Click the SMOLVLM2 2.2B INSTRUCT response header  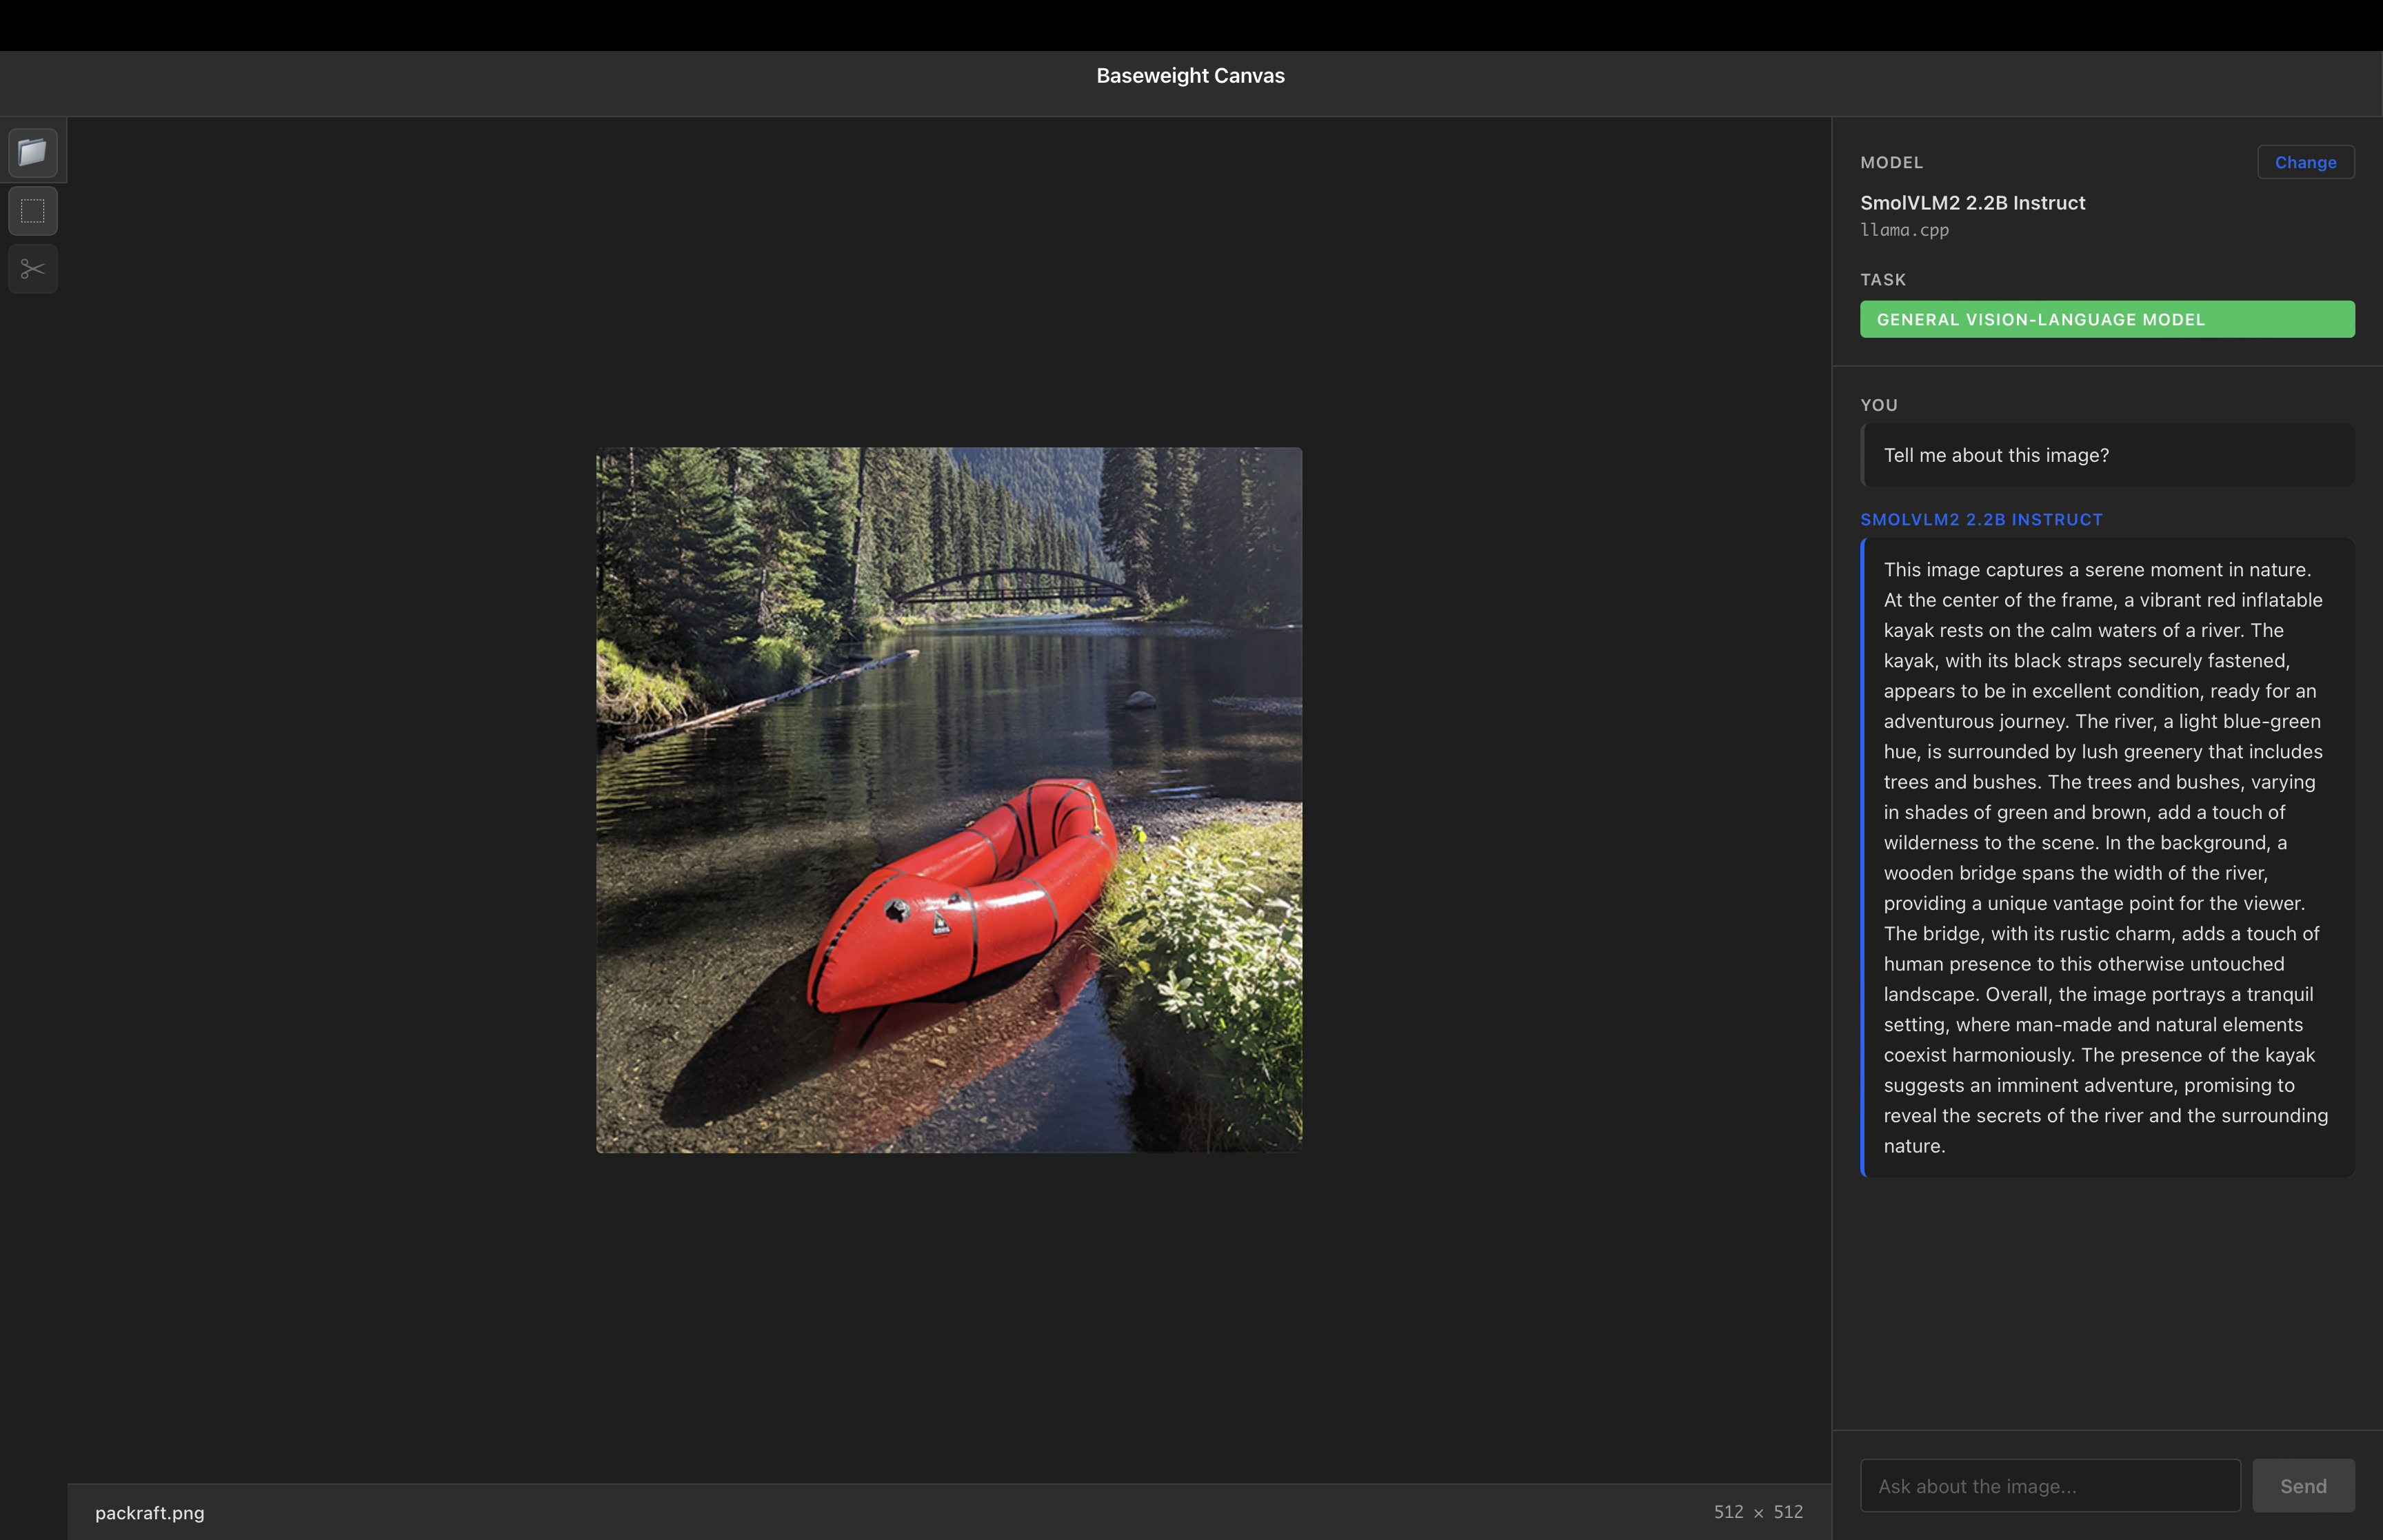[1982, 519]
